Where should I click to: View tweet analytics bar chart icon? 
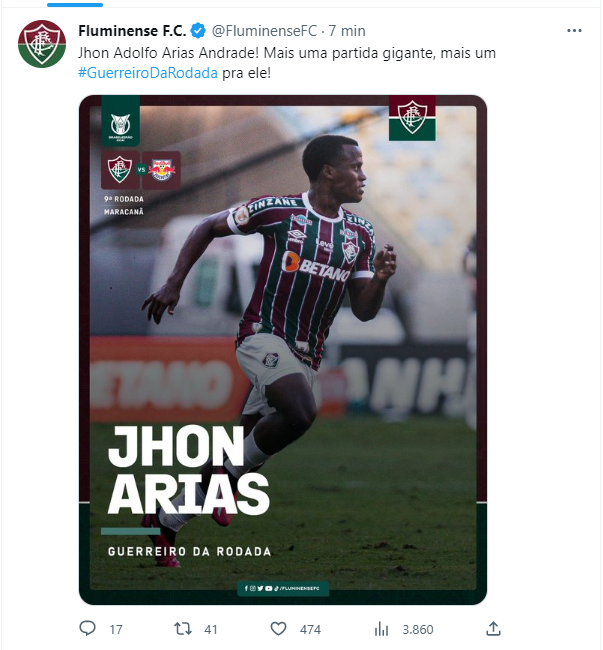click(381, 629)
